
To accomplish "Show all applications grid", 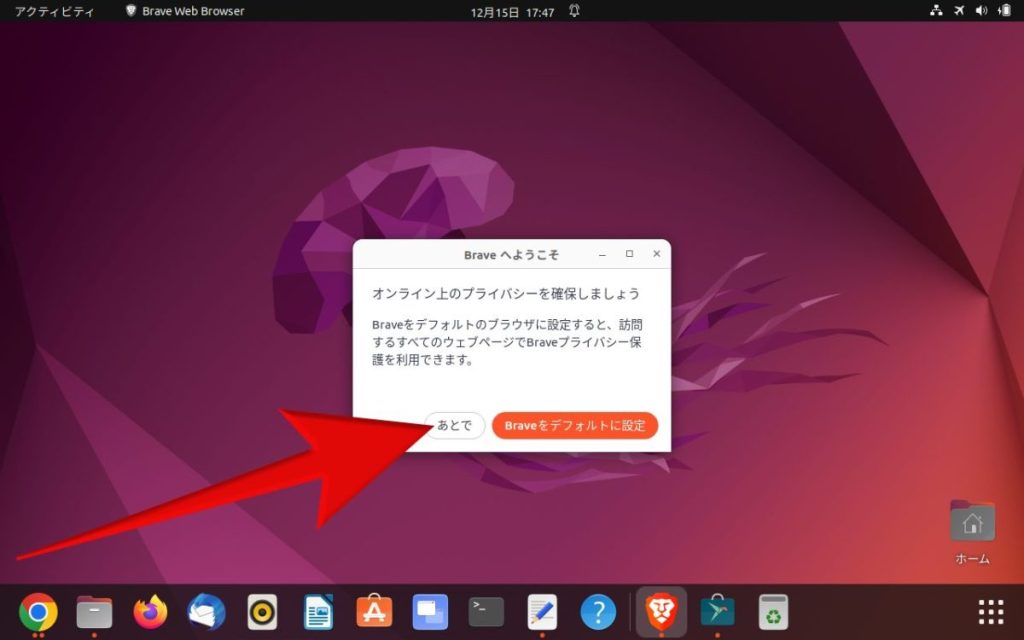I will click(x=991, y=612).
